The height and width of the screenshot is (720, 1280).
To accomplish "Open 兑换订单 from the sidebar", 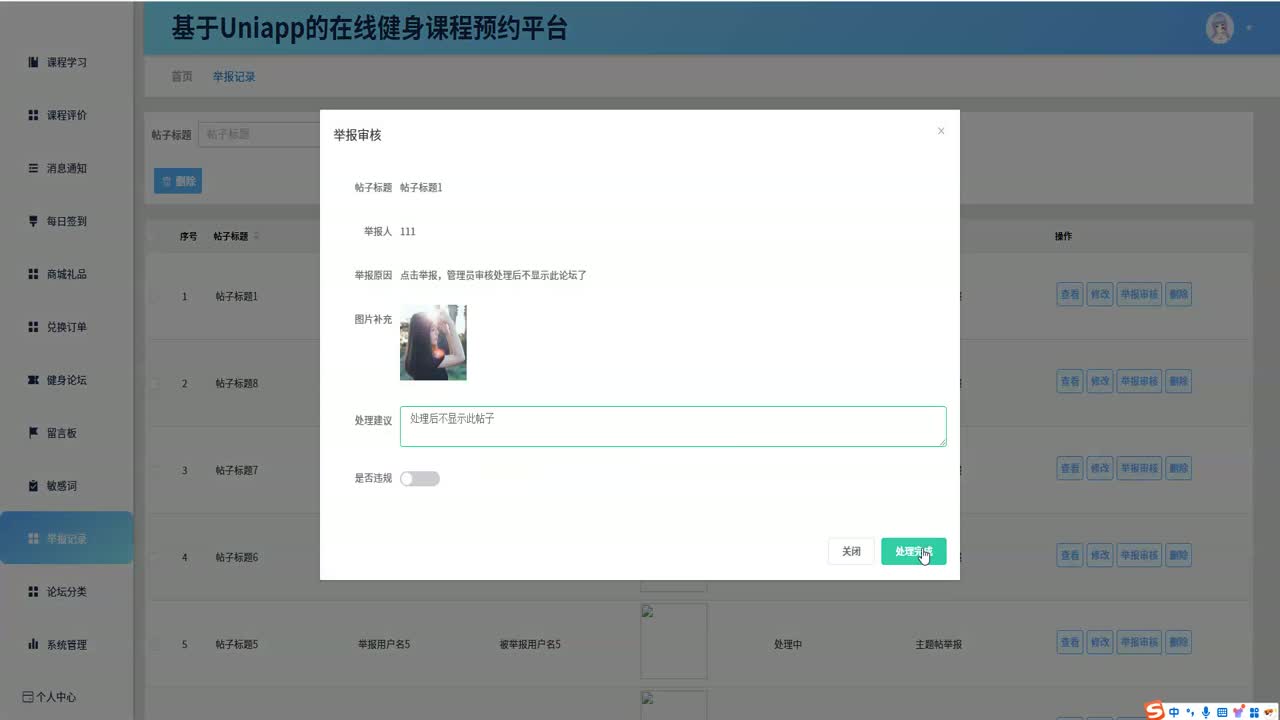I will click(66, 327).
